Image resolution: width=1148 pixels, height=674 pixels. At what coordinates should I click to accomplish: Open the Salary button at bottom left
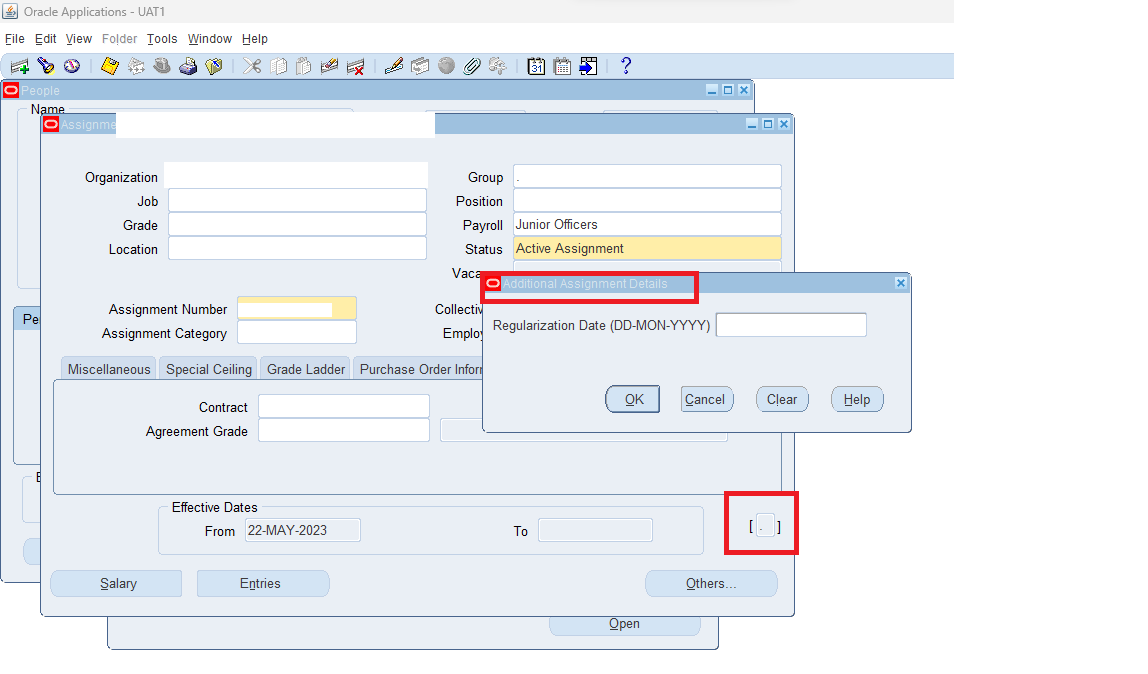tap(116, 583)
